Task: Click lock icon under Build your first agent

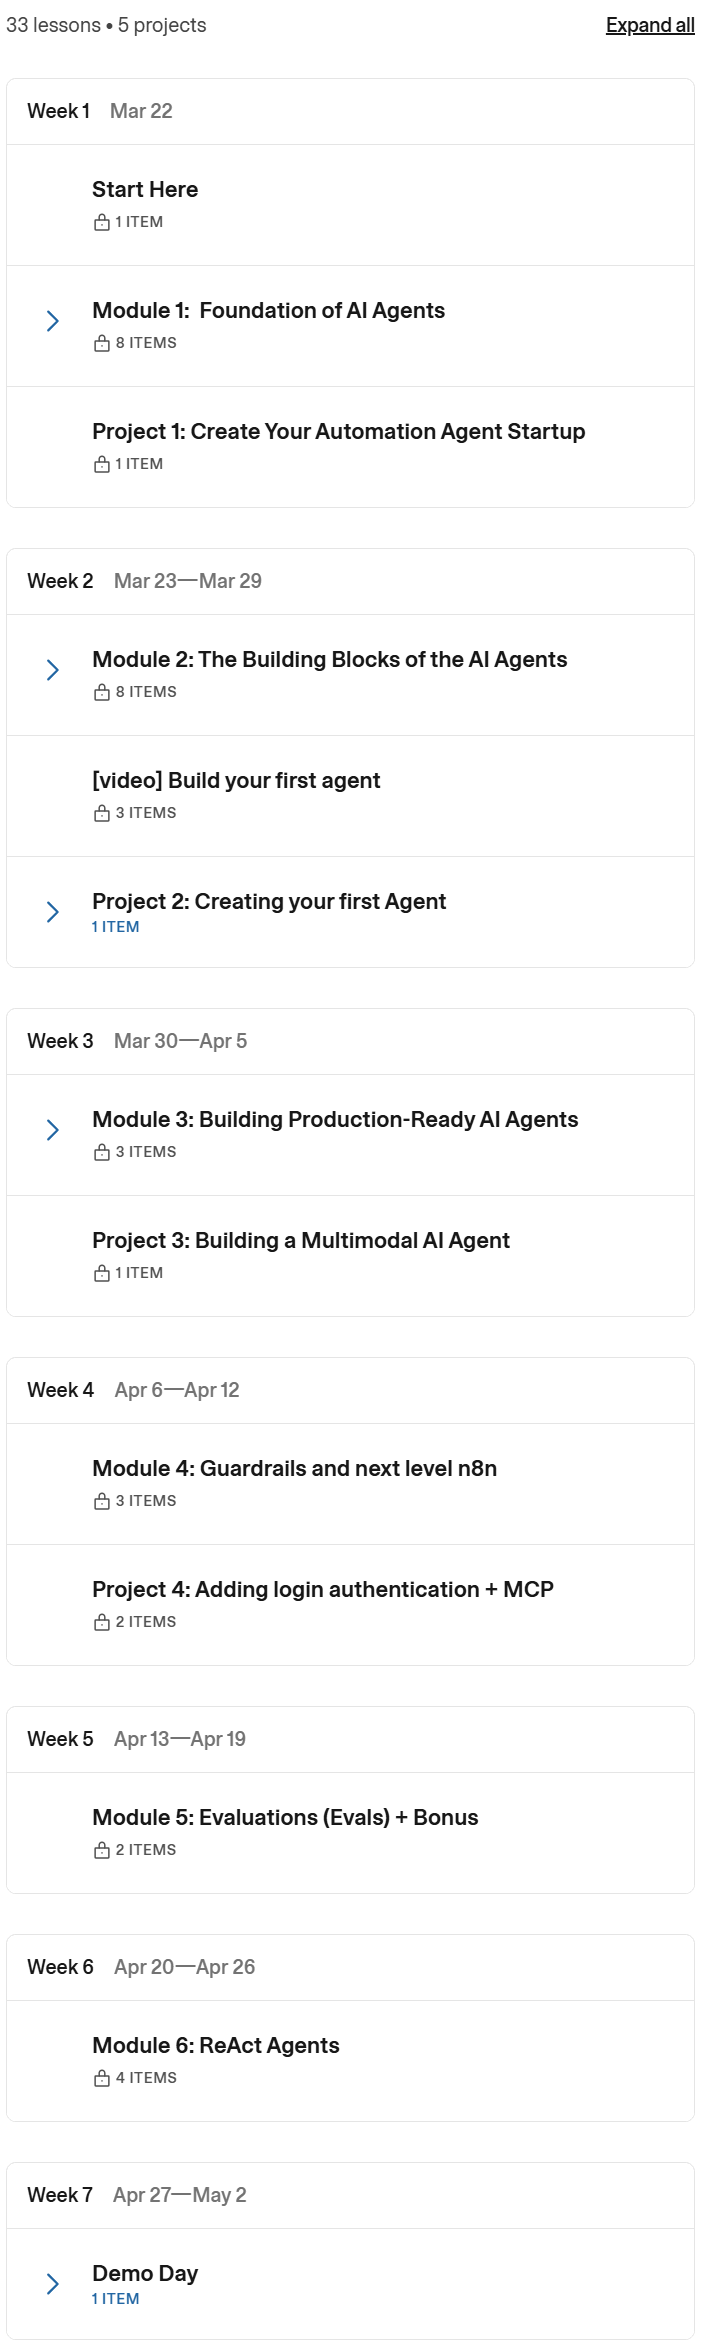Action: 101,813
